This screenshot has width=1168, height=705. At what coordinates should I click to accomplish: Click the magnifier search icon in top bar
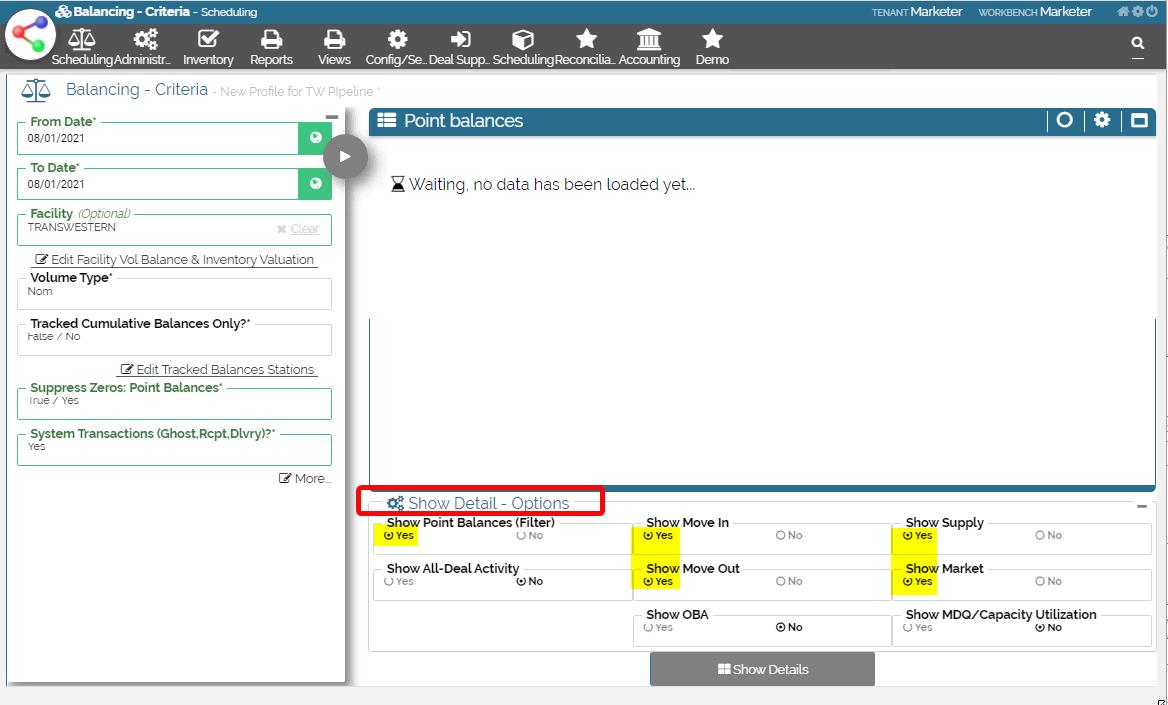(x=1137, y=43)
